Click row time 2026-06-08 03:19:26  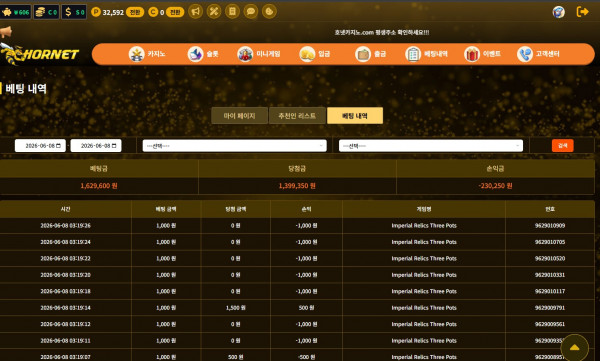click(x=65, y=225)
